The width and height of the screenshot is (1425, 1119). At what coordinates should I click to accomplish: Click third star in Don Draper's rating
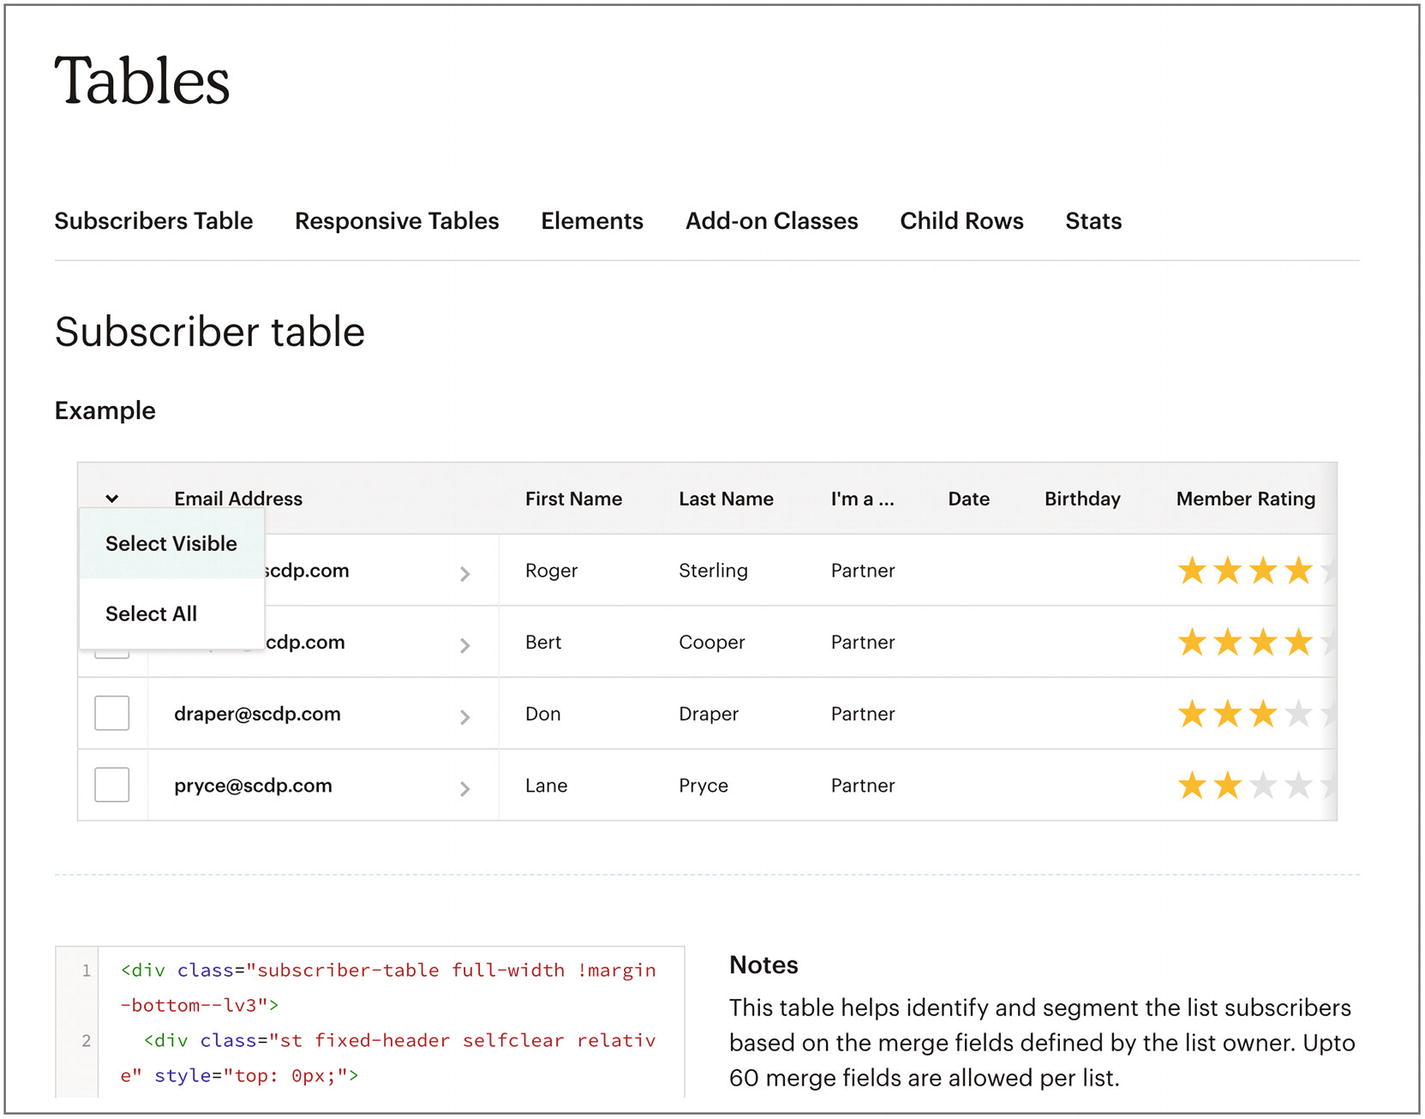click(x=1263, y=714)
